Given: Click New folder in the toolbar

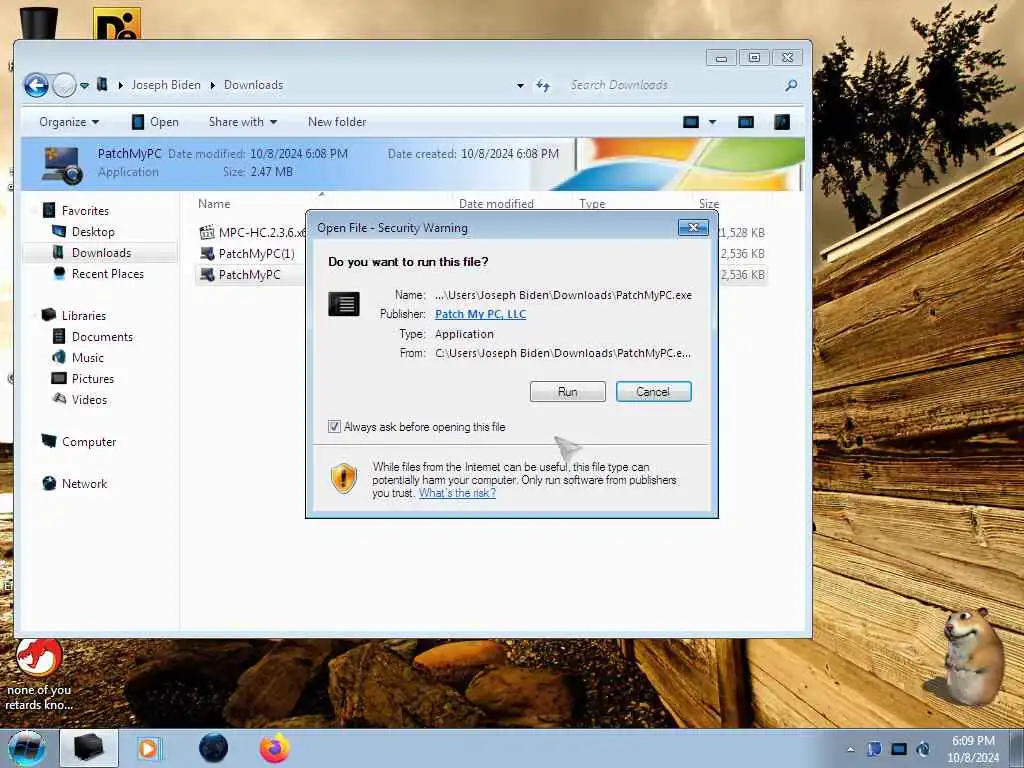Looking at the screenshot, I should pos(337,122).
